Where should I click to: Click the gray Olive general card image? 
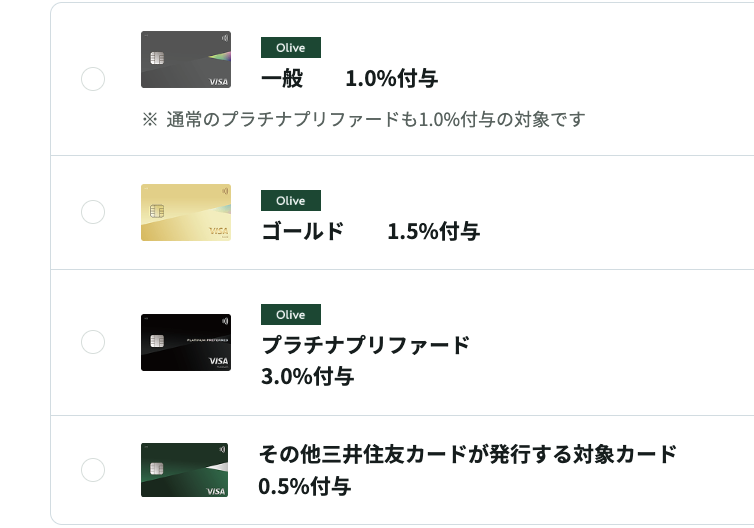[x=186, y=59]
